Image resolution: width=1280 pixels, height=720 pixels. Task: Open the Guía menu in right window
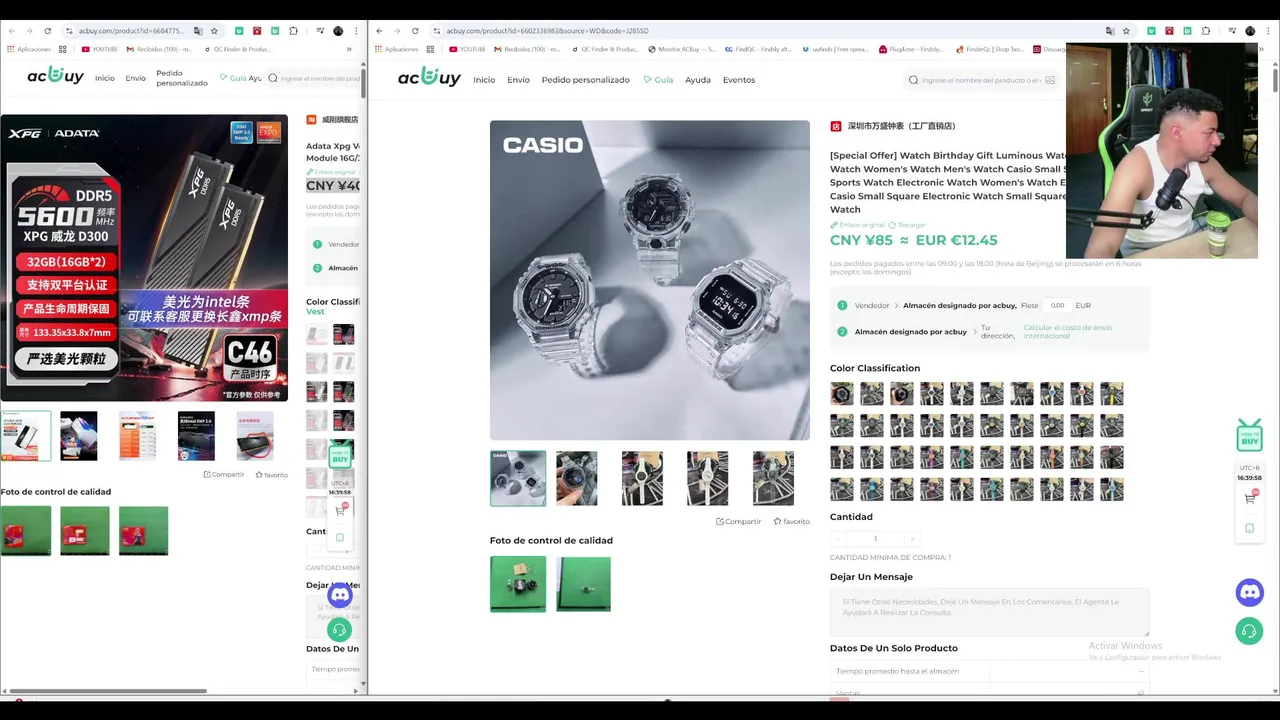[x=658, y=80]
